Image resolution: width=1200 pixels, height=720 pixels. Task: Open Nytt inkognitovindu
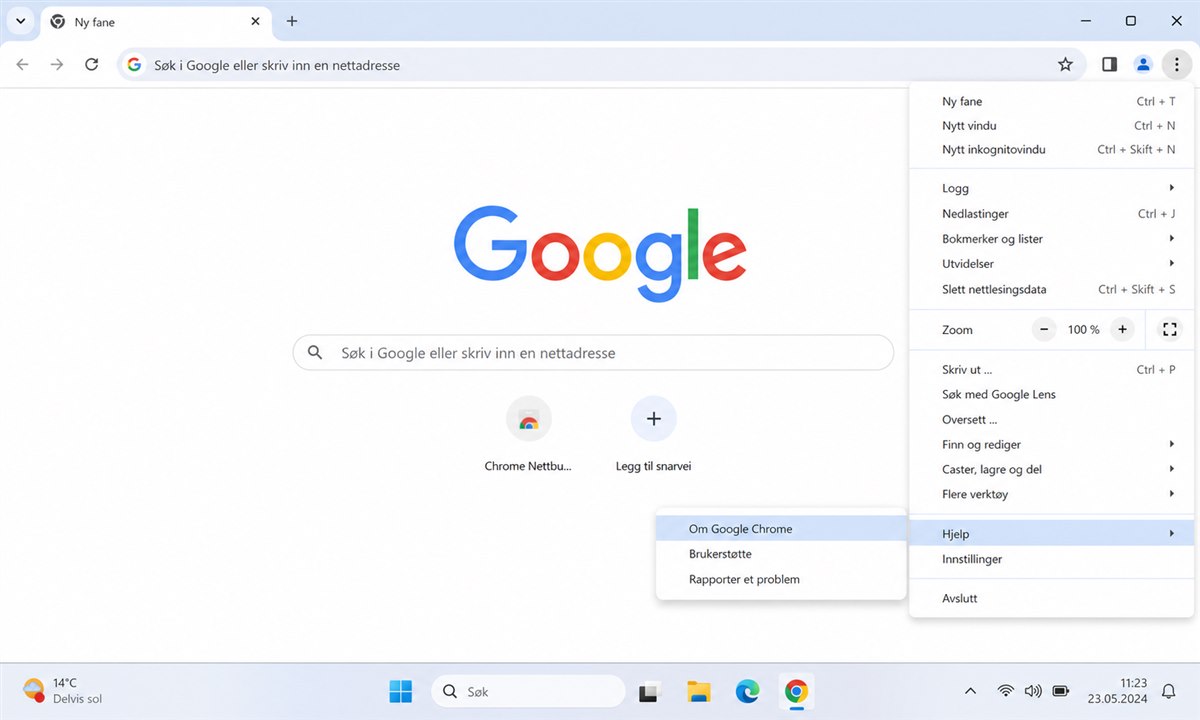tap(1052, 150)
